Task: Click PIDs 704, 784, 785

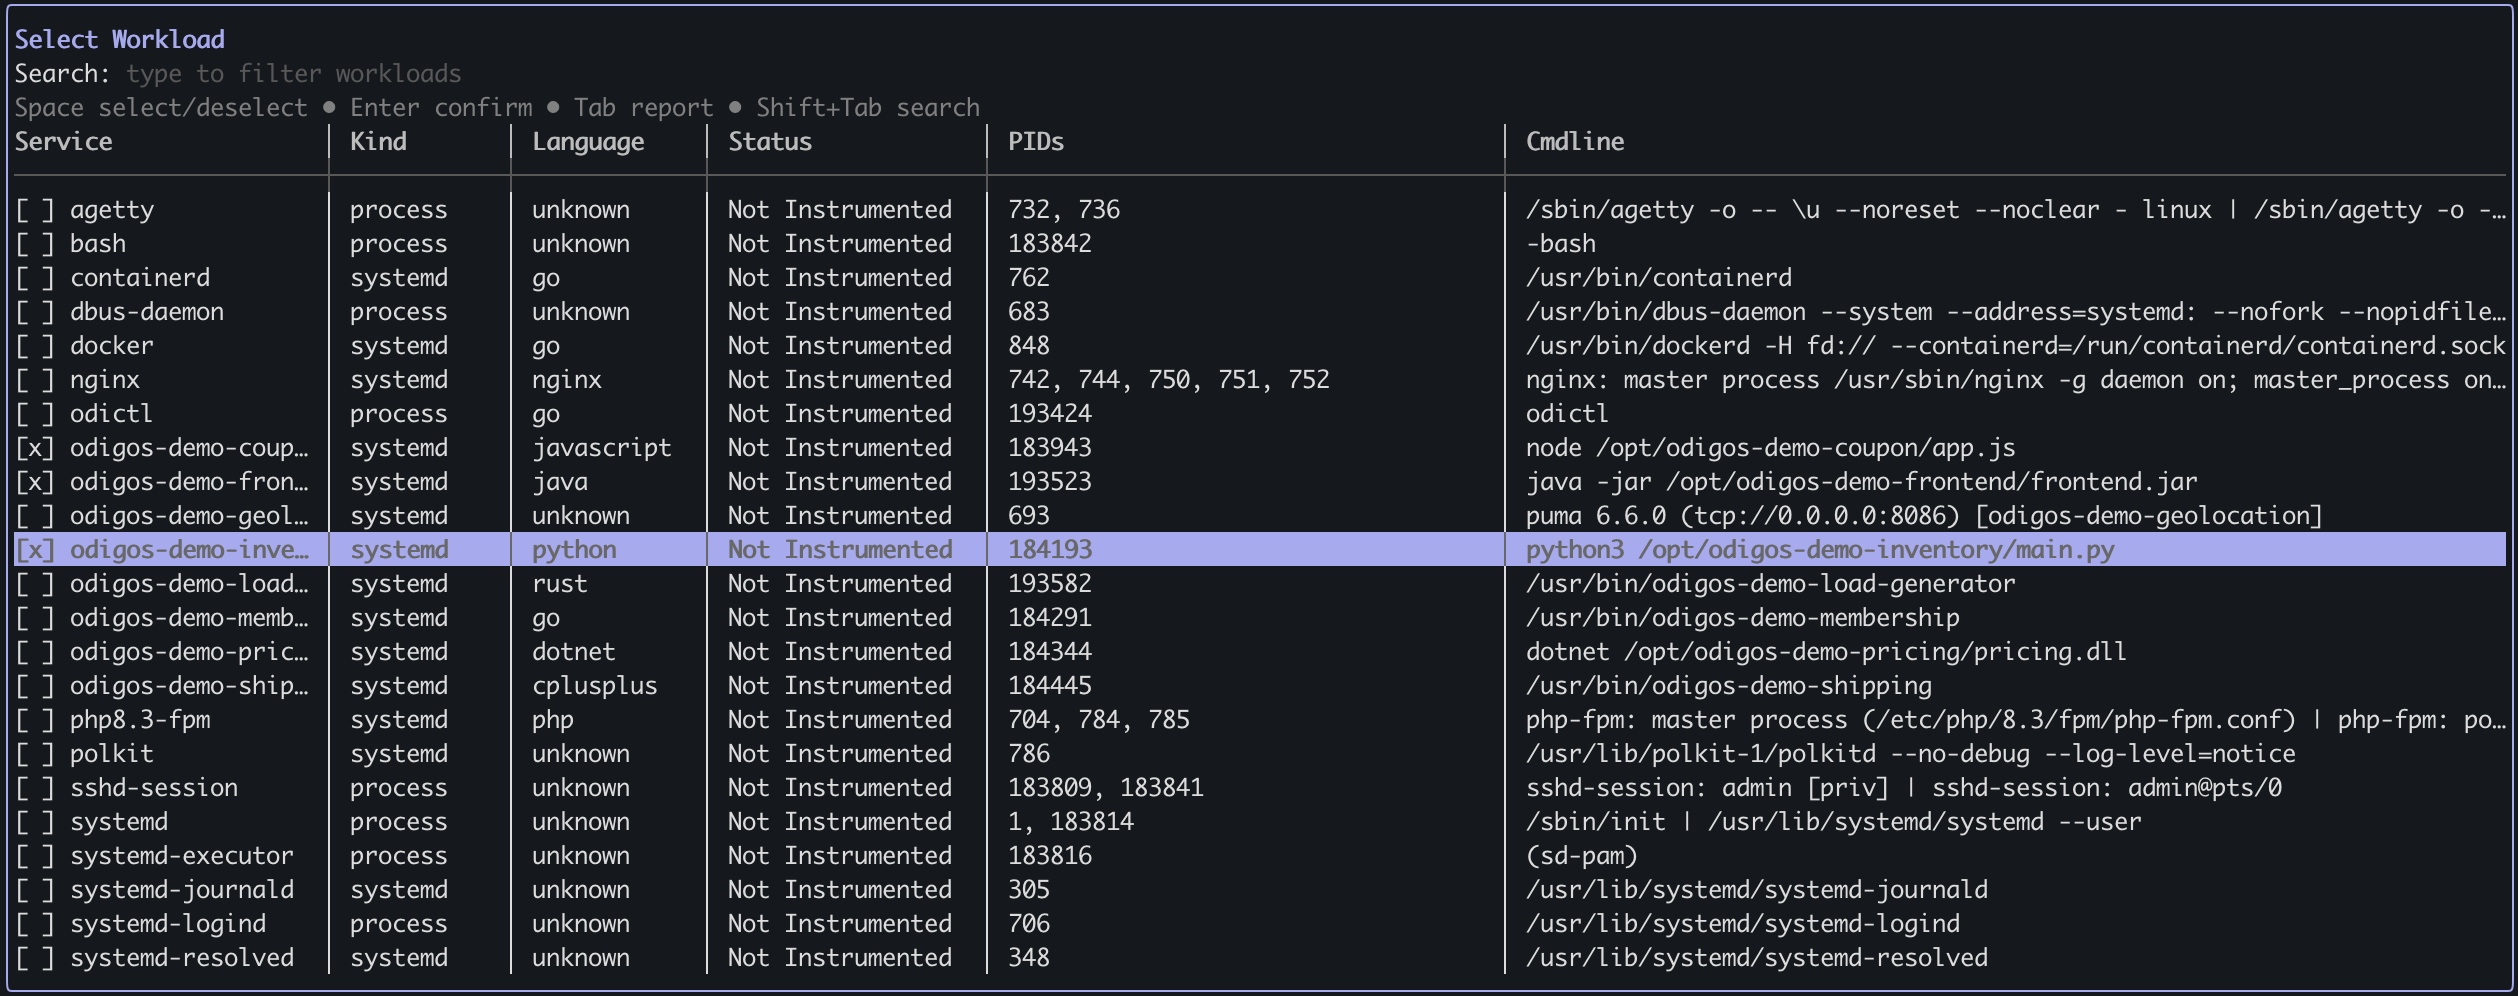Action: coord(1099,720)
